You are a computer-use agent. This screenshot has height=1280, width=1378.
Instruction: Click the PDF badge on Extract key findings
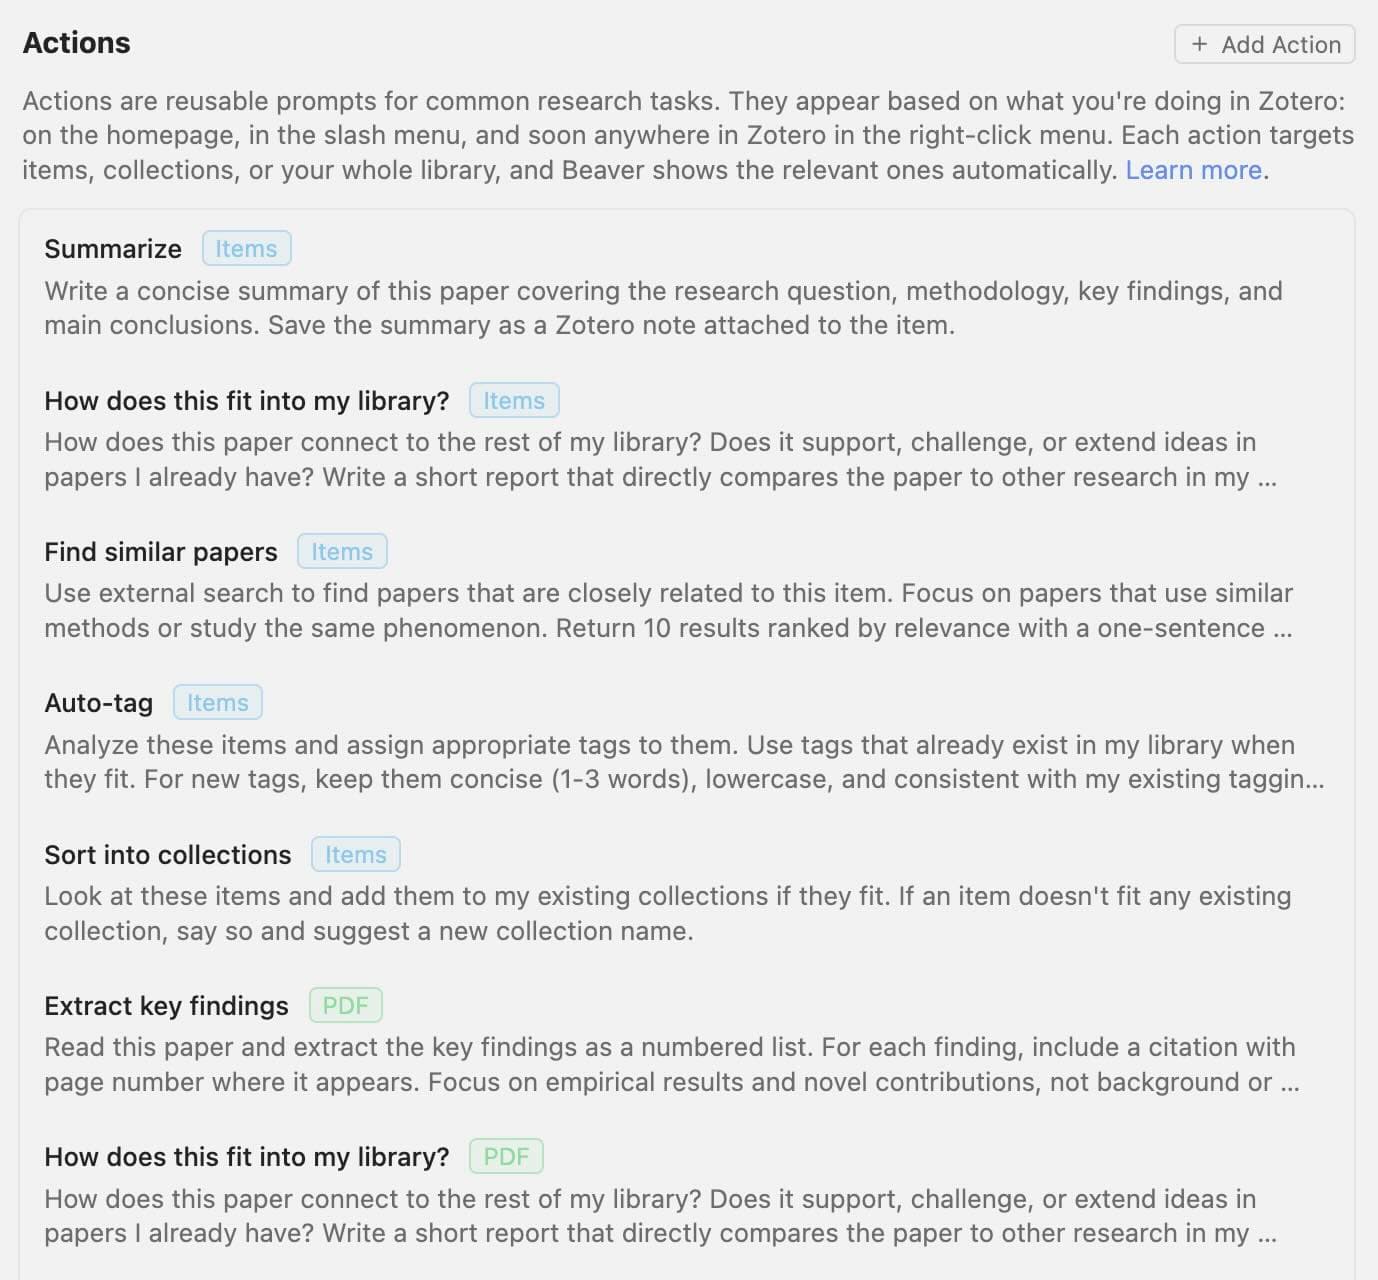point(344,1005)
